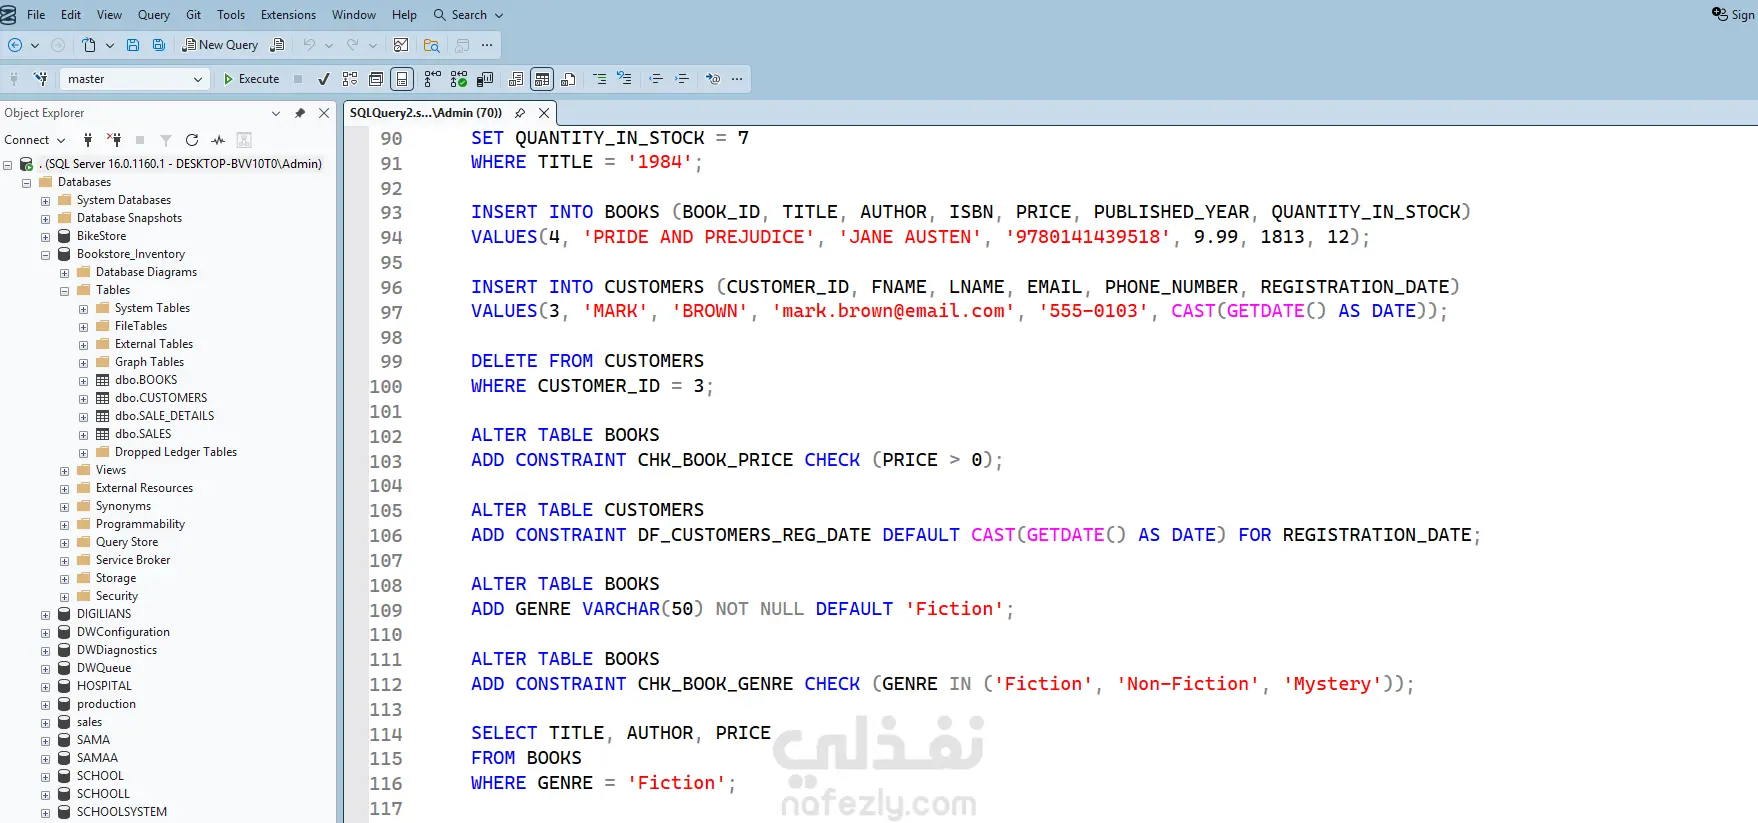This screenshot has width=1758, height=823.
Task: Toggle Include Actual Execution Plan
Action: [x=432, y=79]
